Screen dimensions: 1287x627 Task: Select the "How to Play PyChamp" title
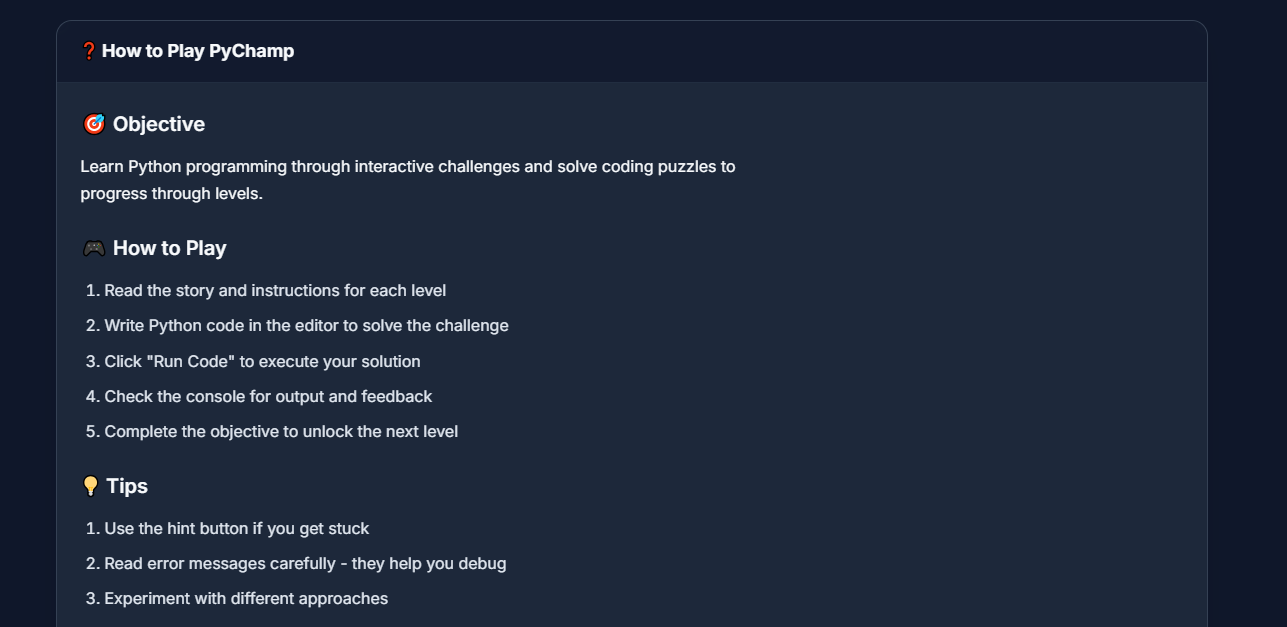pos(198,51)
